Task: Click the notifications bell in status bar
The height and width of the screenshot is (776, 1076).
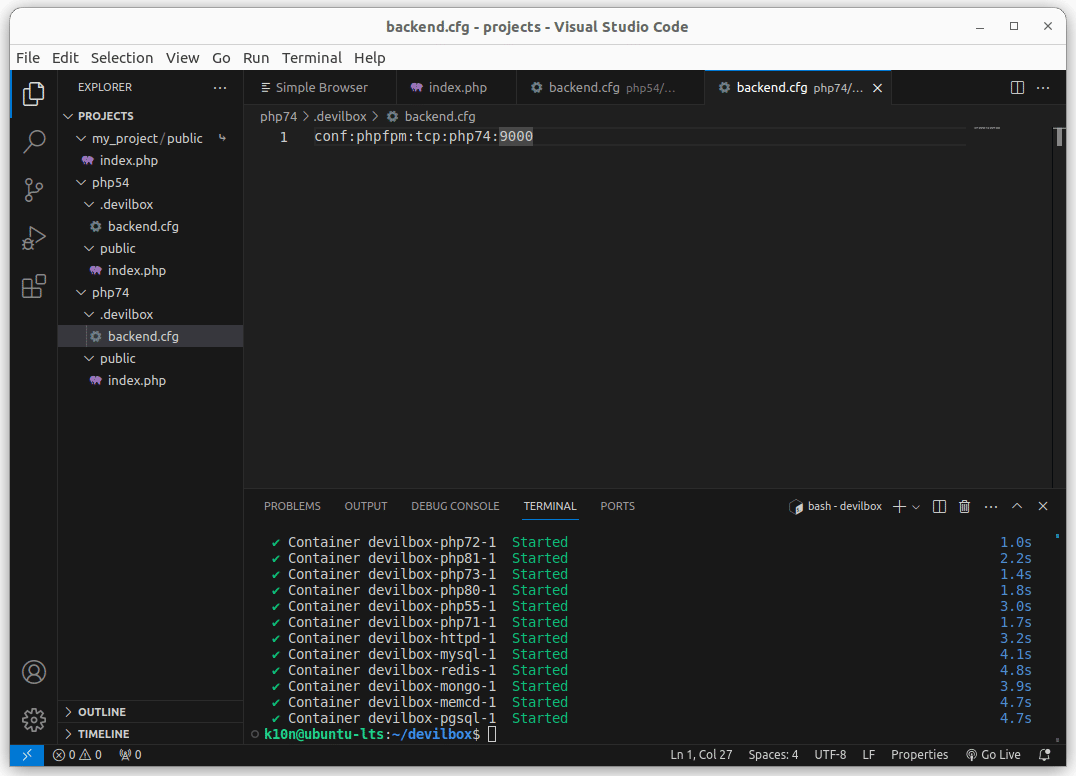Action: point(1045,755)
